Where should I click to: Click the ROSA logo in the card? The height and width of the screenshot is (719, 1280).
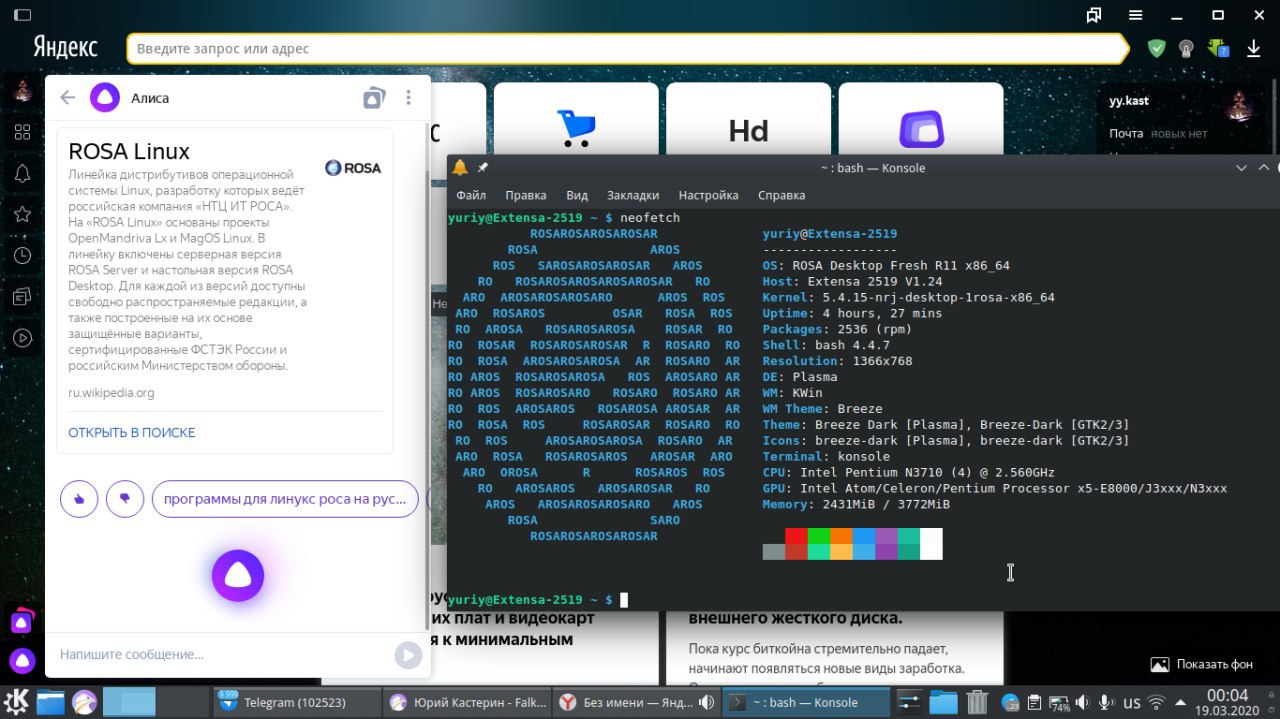(353, 168)
